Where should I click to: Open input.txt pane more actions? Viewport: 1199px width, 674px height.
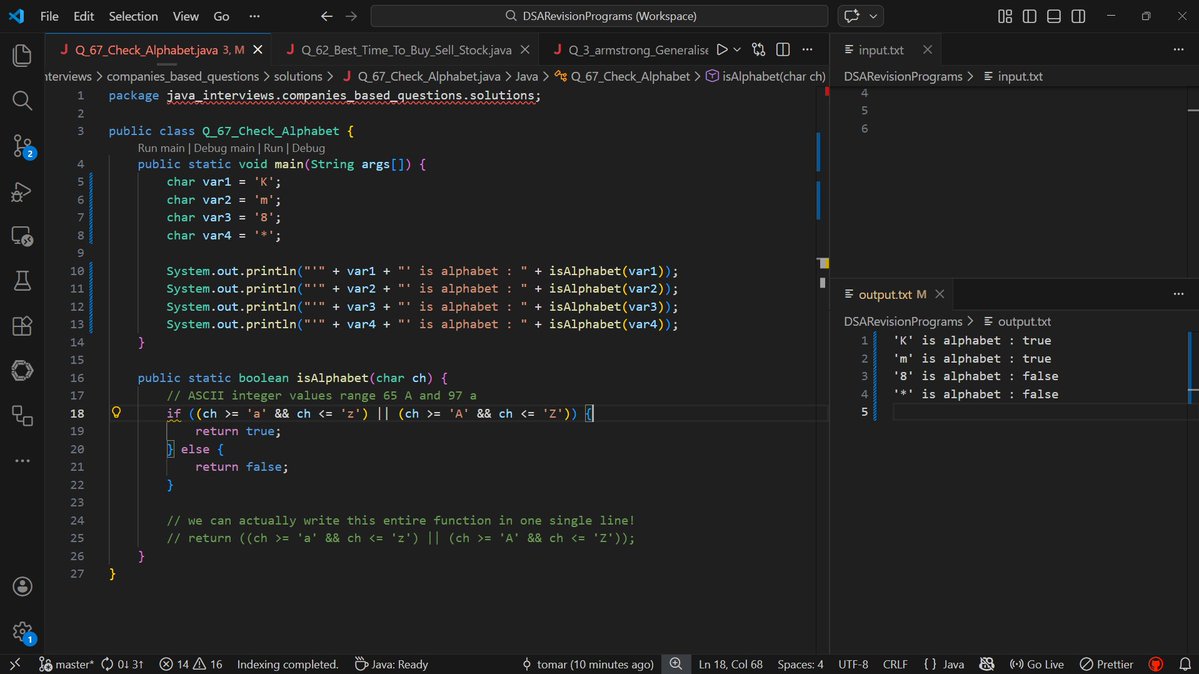1178,50
